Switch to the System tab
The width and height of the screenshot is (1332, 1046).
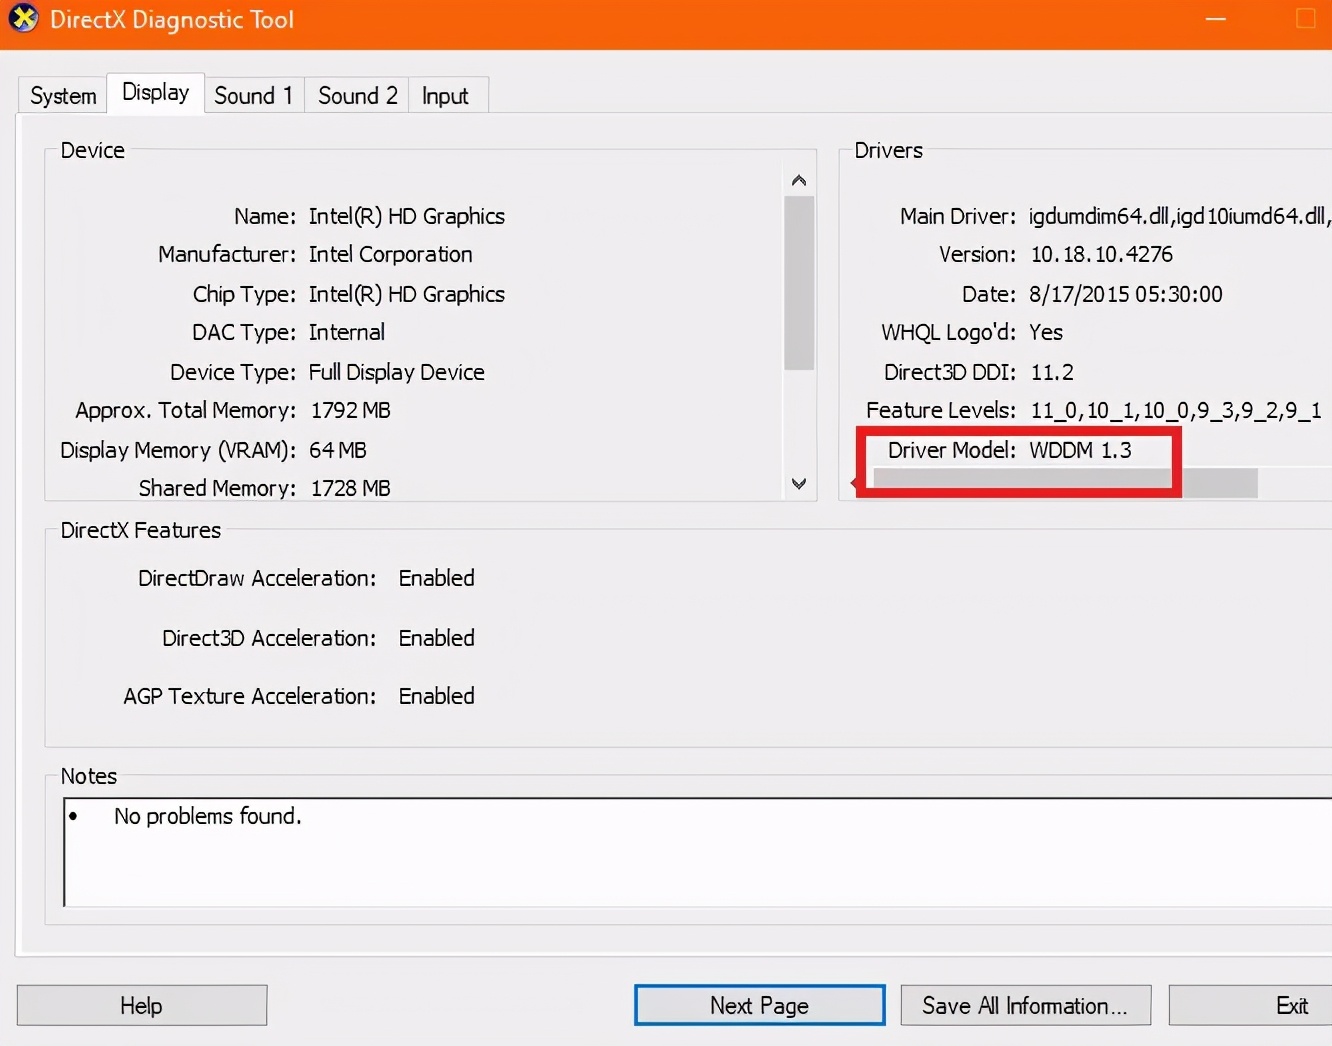[61, 95]
